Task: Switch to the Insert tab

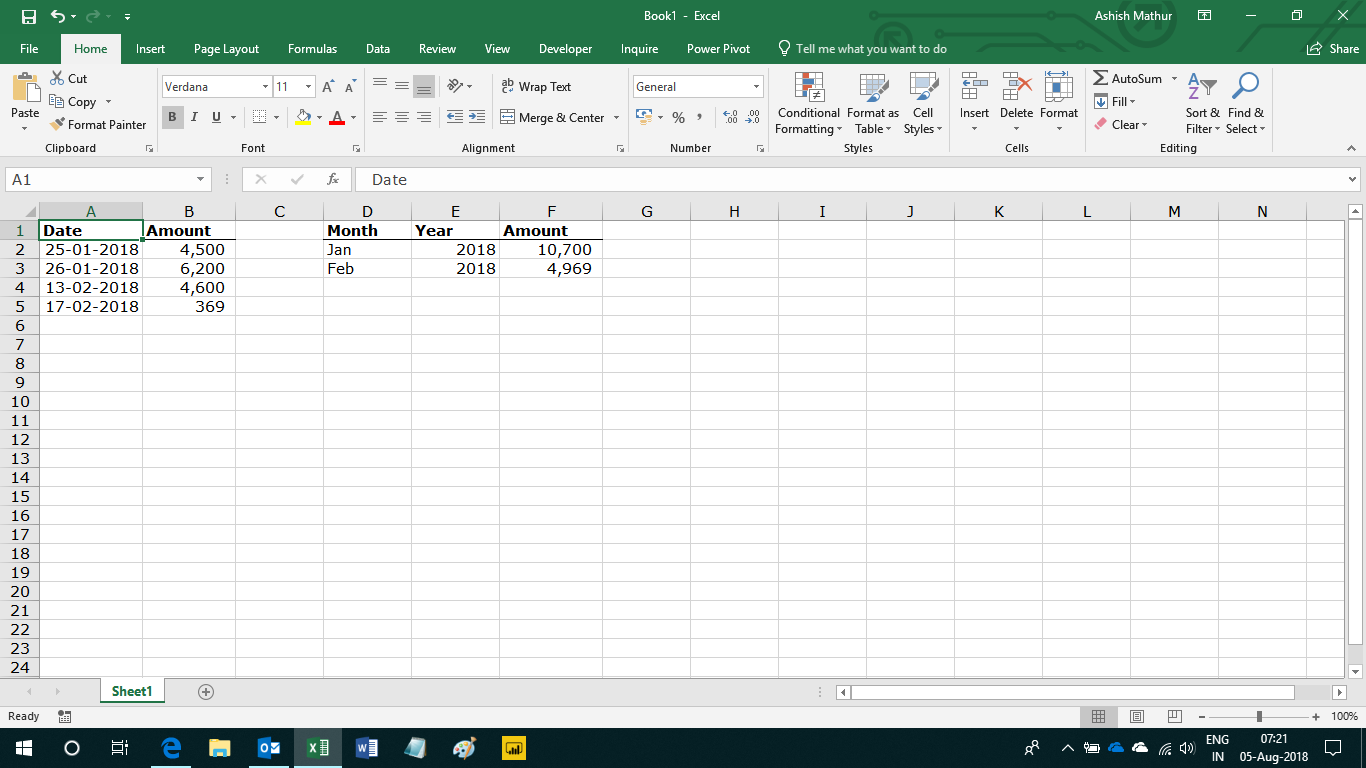Action: point(151,49)
